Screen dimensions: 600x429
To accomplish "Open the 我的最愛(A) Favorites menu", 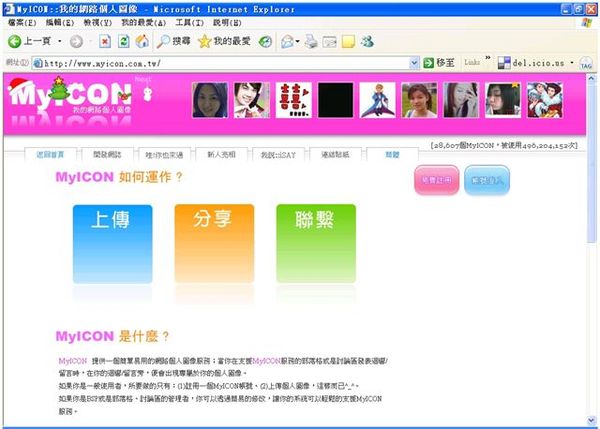I will [x=143, y=23].
